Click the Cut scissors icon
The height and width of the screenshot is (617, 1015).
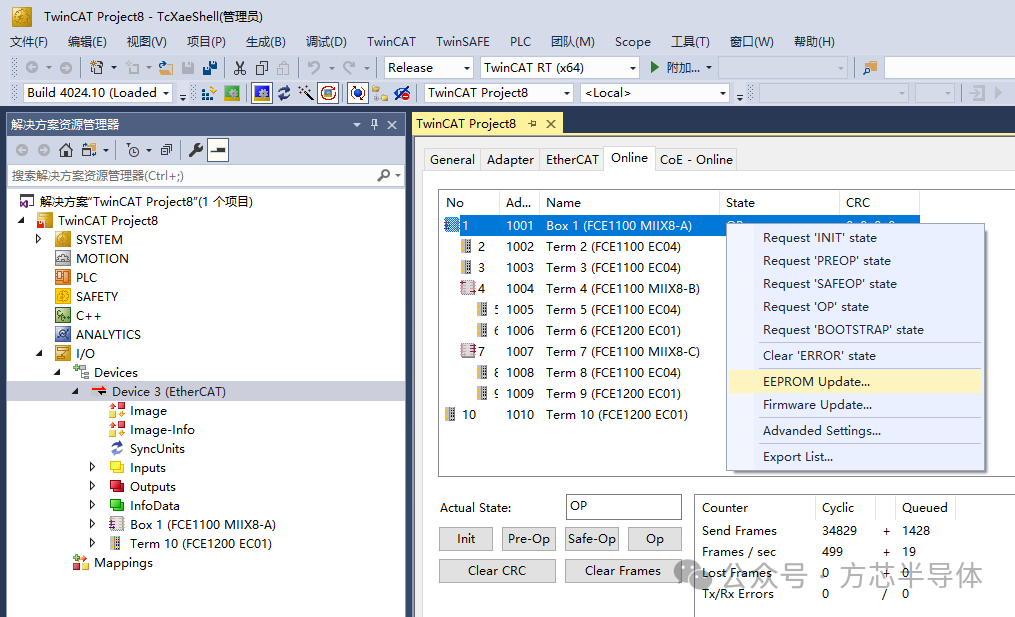click(240, 67)
